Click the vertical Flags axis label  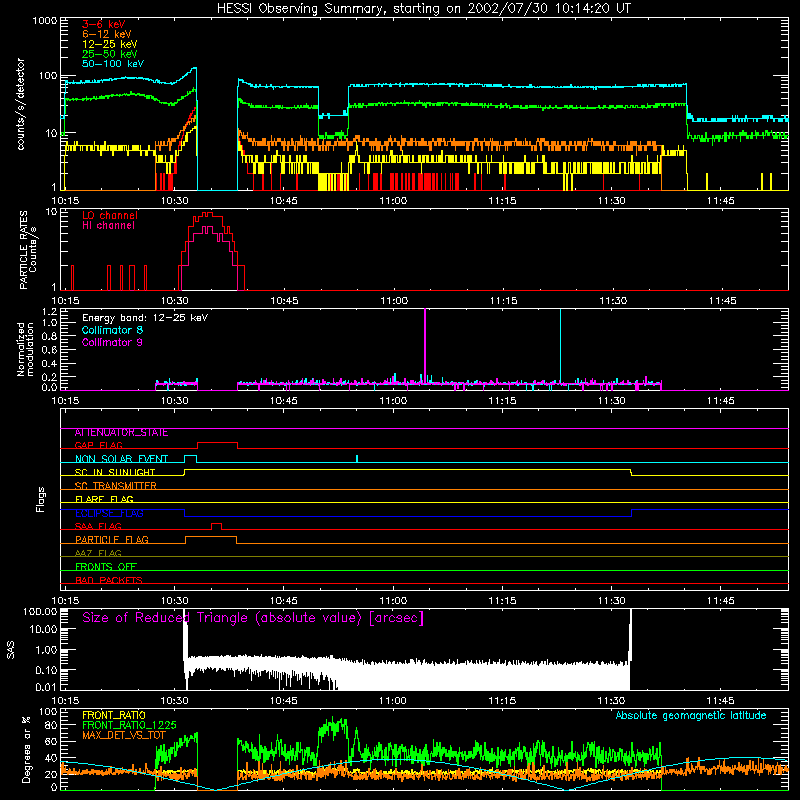tap(41, 499)
